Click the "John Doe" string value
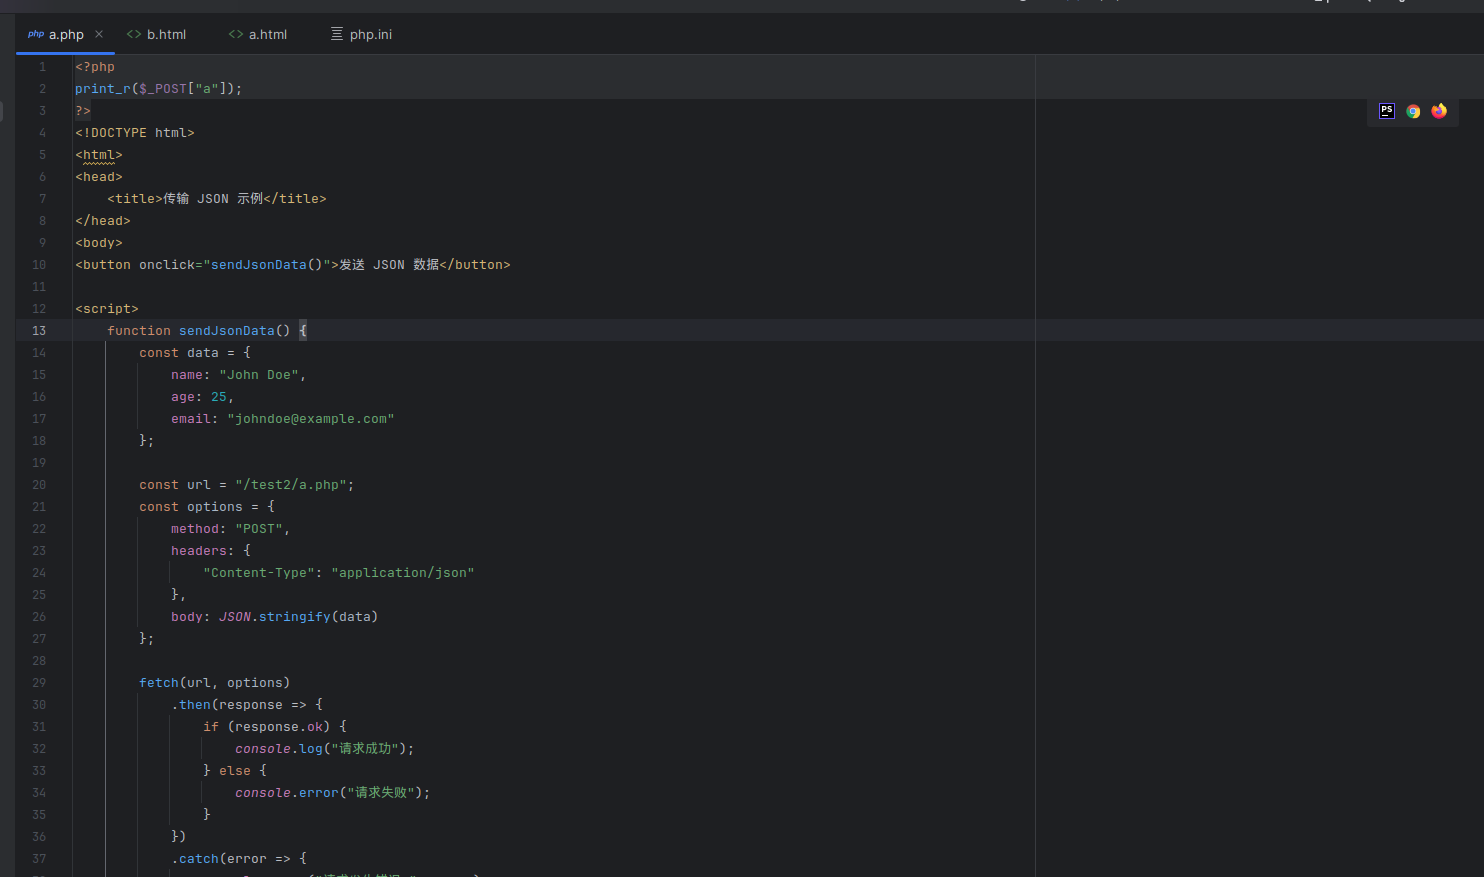Screen dimensions: 1484x877 coord(259,375)
